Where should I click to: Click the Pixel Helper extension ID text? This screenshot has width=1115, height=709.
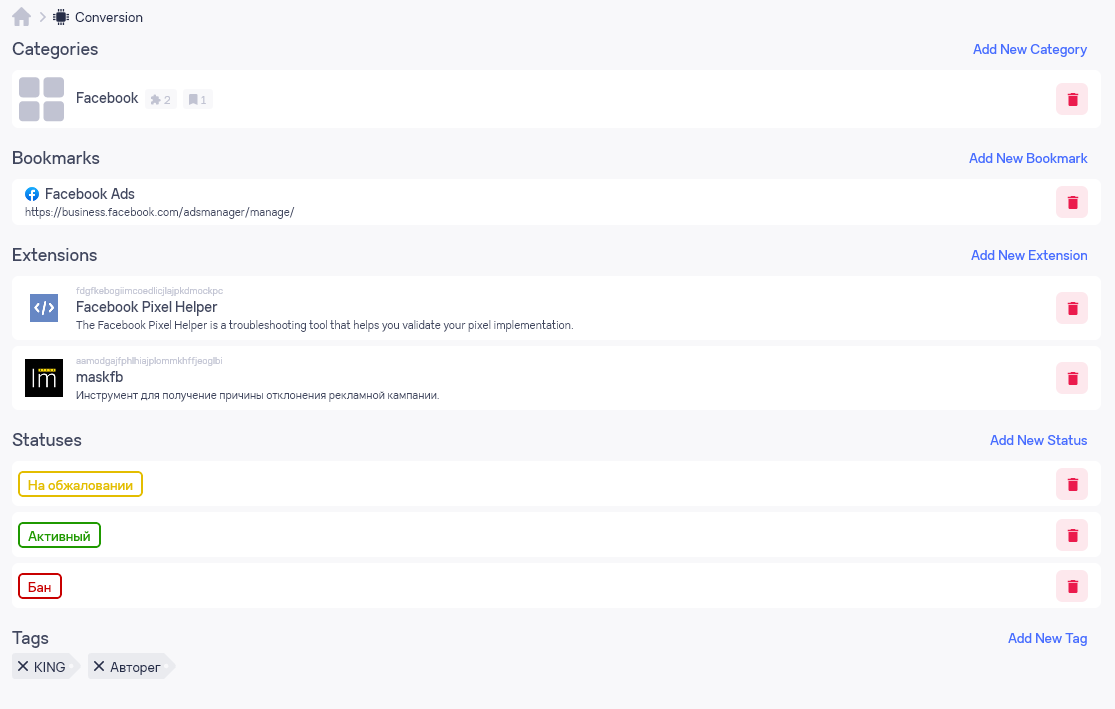click(x=149, y=291)
